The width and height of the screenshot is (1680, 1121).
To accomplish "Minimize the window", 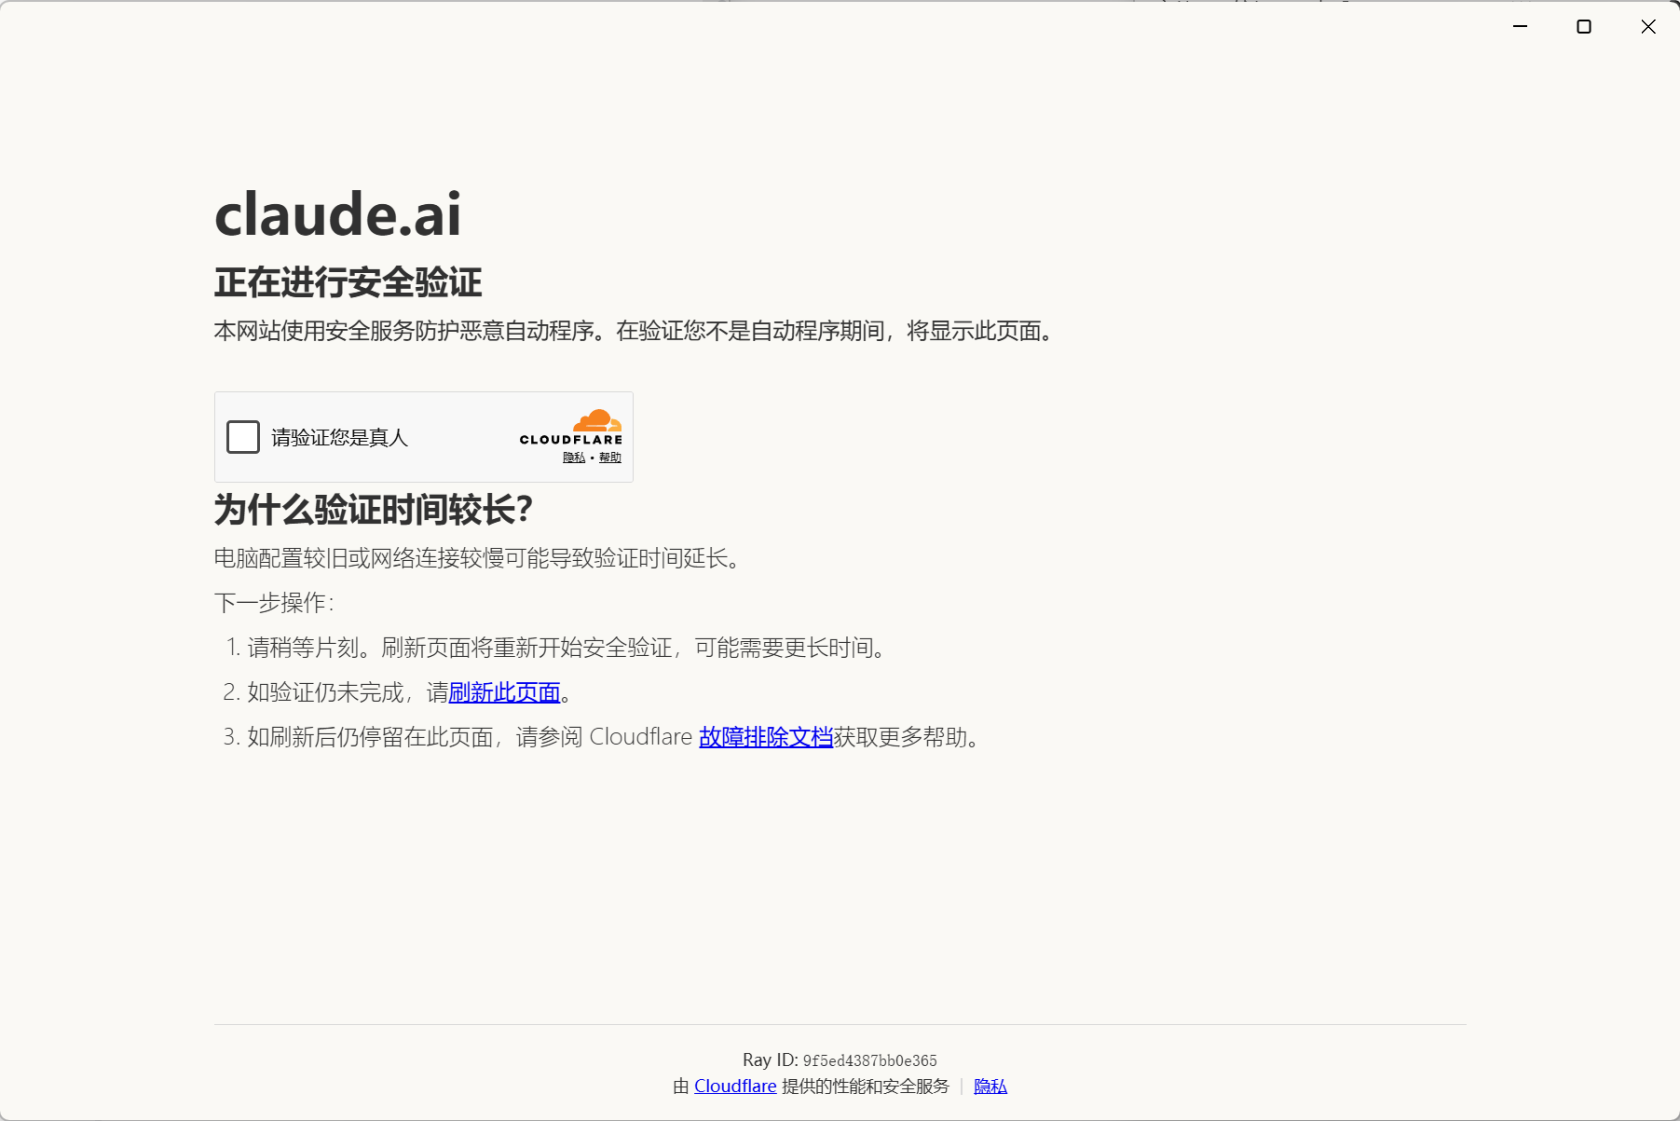I will point(1520,27).
